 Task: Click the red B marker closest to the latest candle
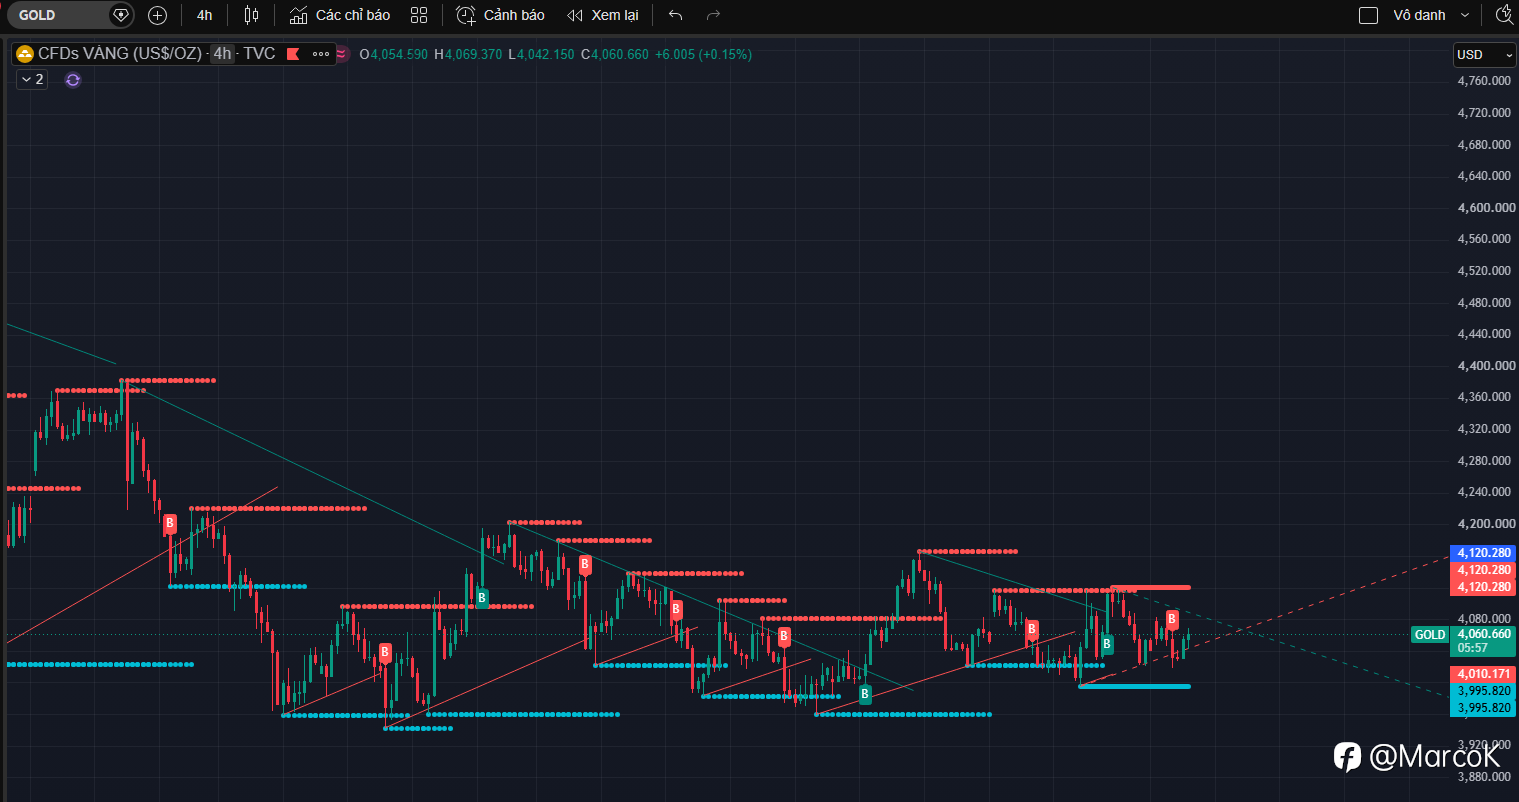(1172, 620)
